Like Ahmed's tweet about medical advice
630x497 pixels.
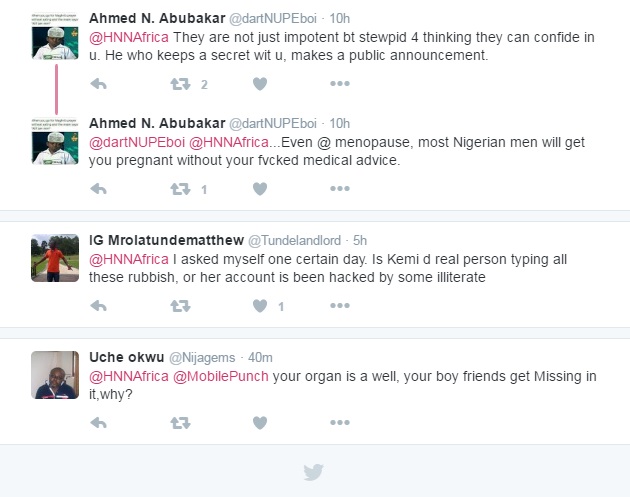point(260,188)
